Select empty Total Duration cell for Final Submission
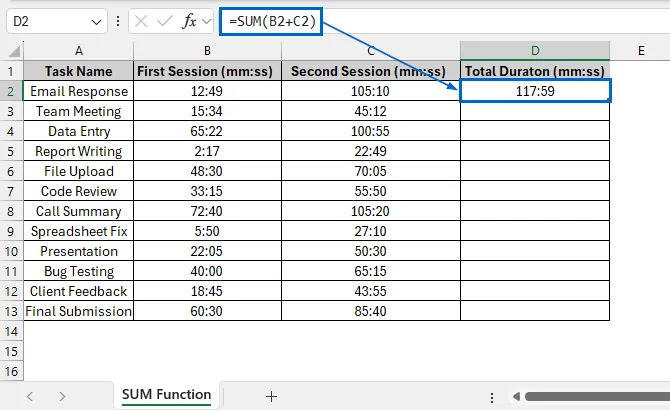This screenshot has height=410, width=670. [535, 311]
